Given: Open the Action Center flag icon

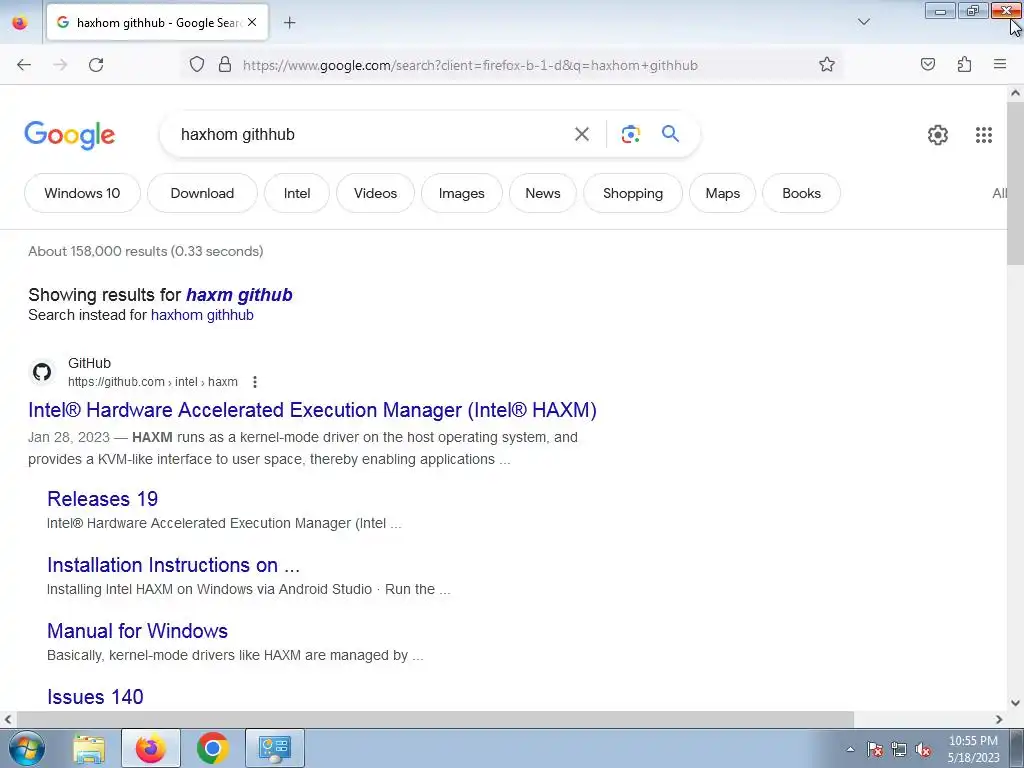Looking at the screenshot, I should pyautogui.click(x=875, y=749).
